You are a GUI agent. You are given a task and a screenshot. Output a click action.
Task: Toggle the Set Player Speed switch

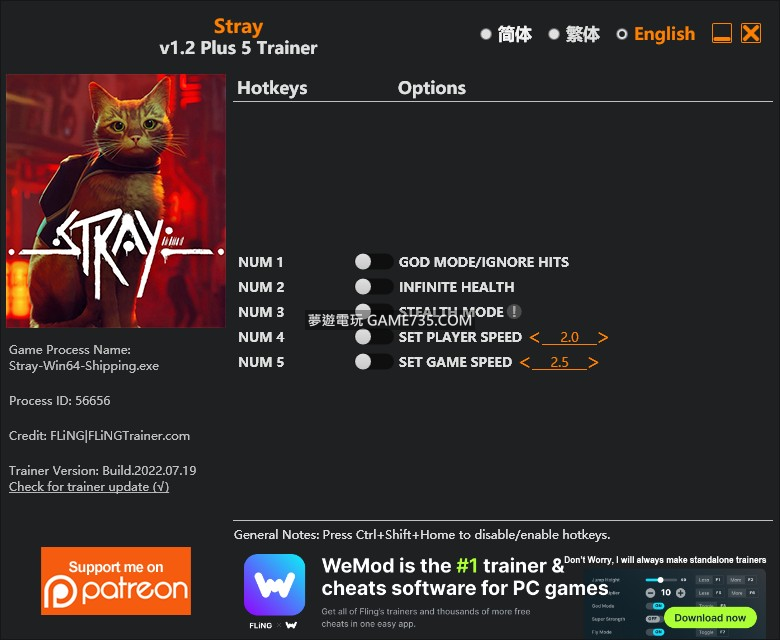(x=374, y=337)
